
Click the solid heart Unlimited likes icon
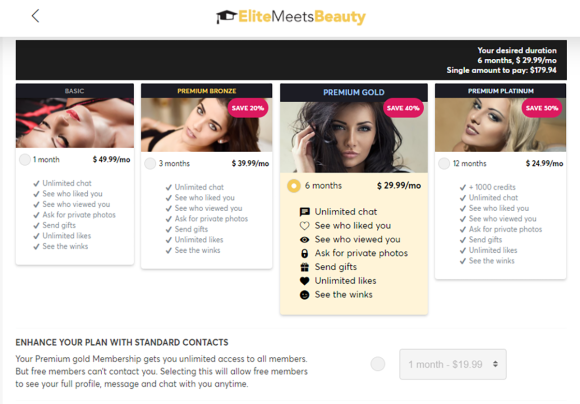tap(304, 281)
